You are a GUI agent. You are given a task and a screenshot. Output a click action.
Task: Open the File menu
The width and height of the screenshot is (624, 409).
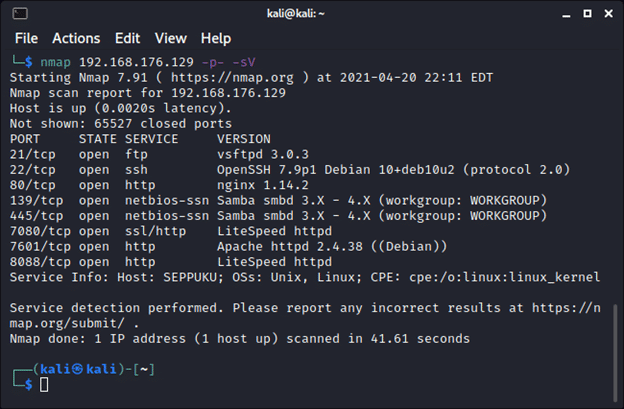click(x=26, y=38)
